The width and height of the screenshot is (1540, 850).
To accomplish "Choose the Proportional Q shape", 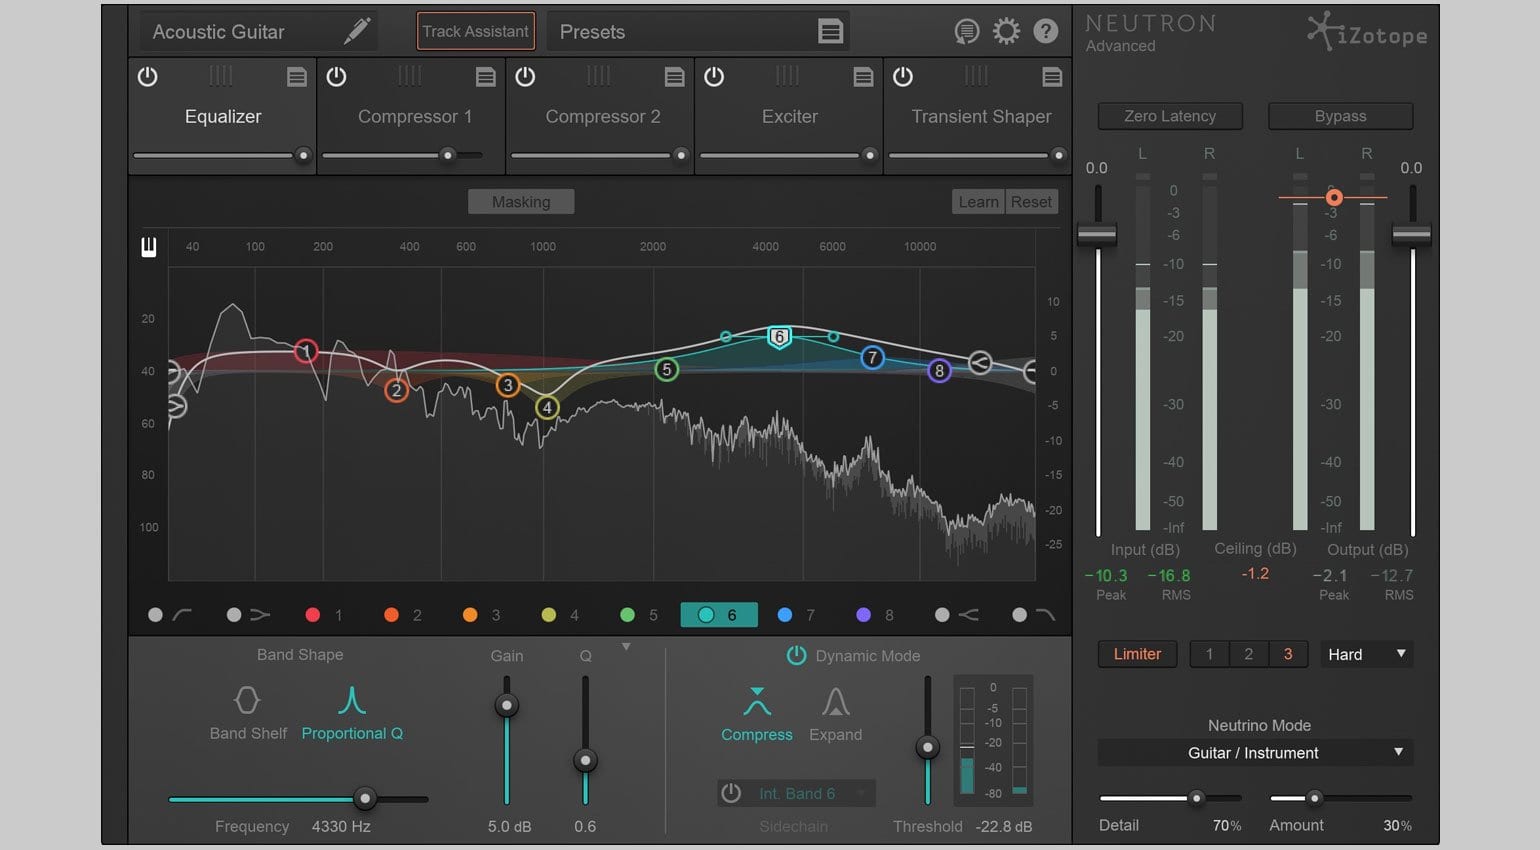I will coord(352,713).
